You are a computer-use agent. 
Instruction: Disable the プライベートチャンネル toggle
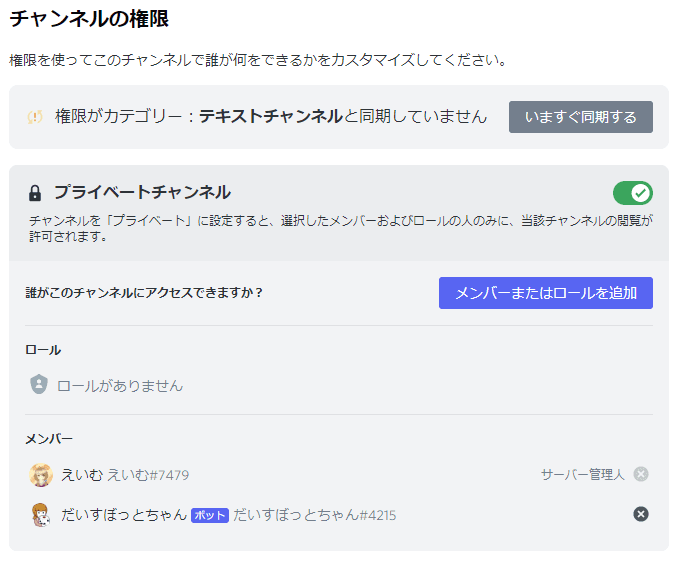[x=632, y=193]
